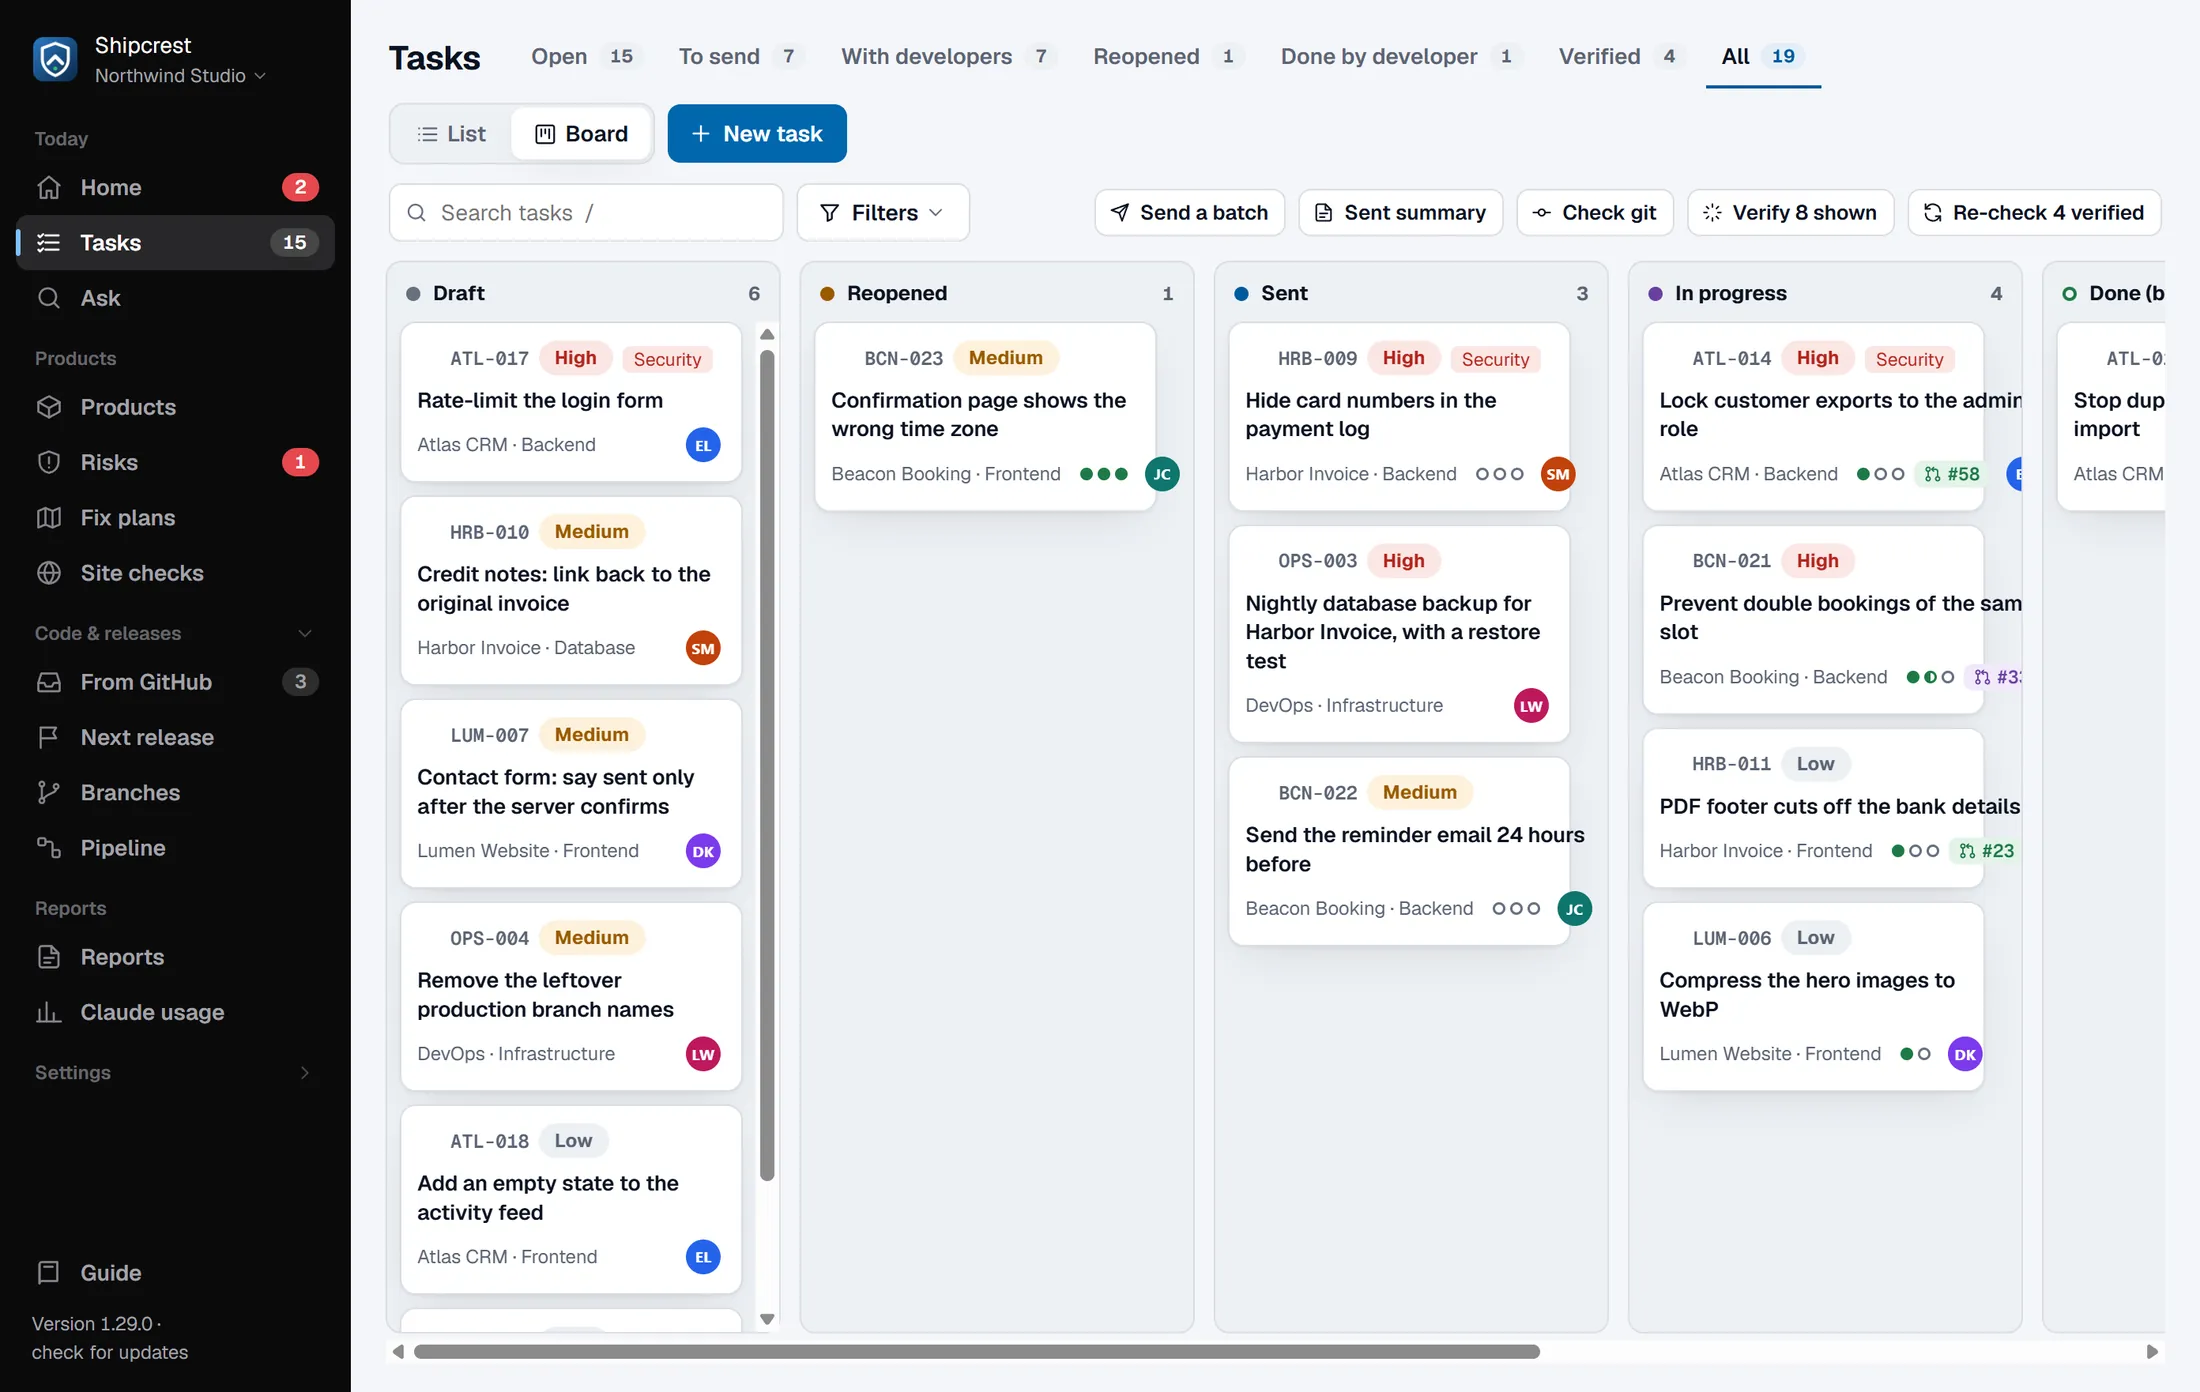Open the Home sidebar item
2200x1392 pixels.
click(x=175, y=187)
